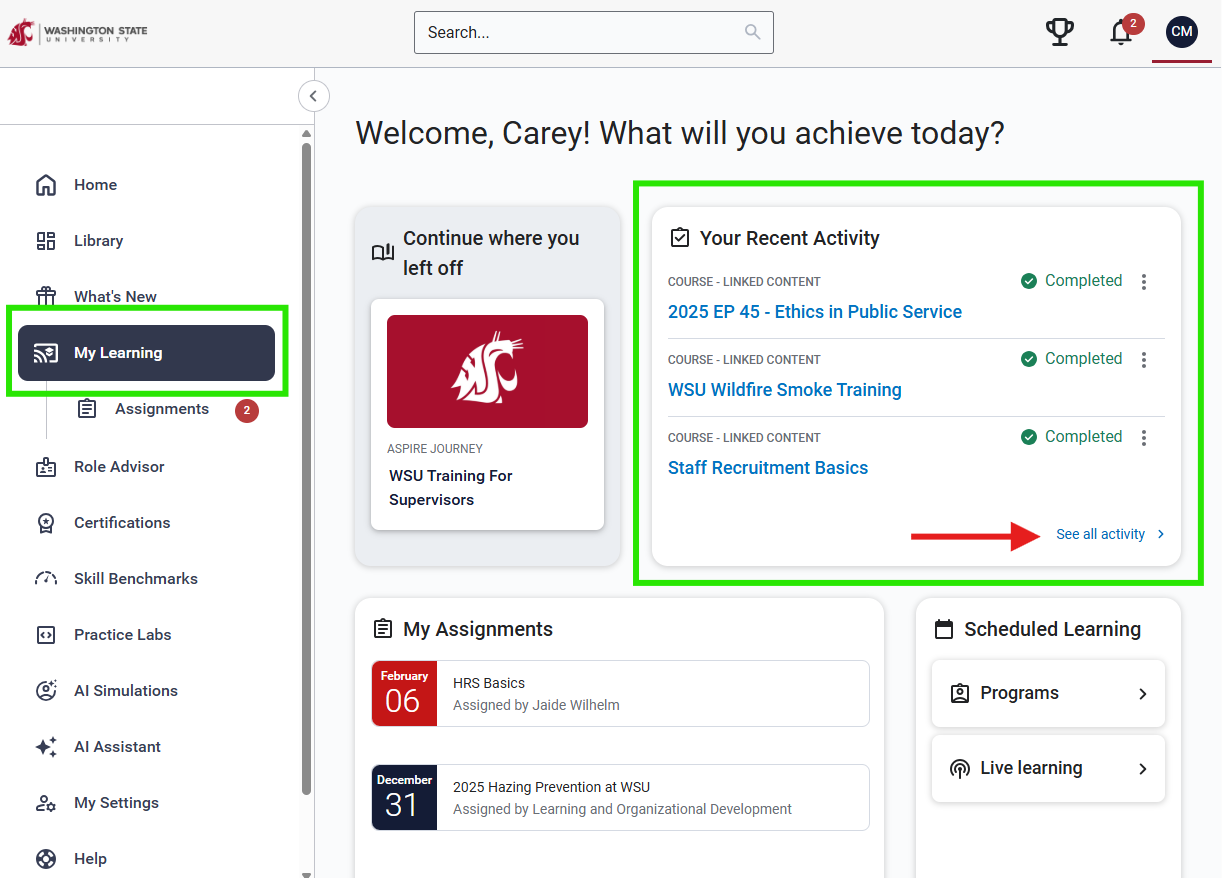Open Practice Labs in sidebar

click(x=122, y=635)
